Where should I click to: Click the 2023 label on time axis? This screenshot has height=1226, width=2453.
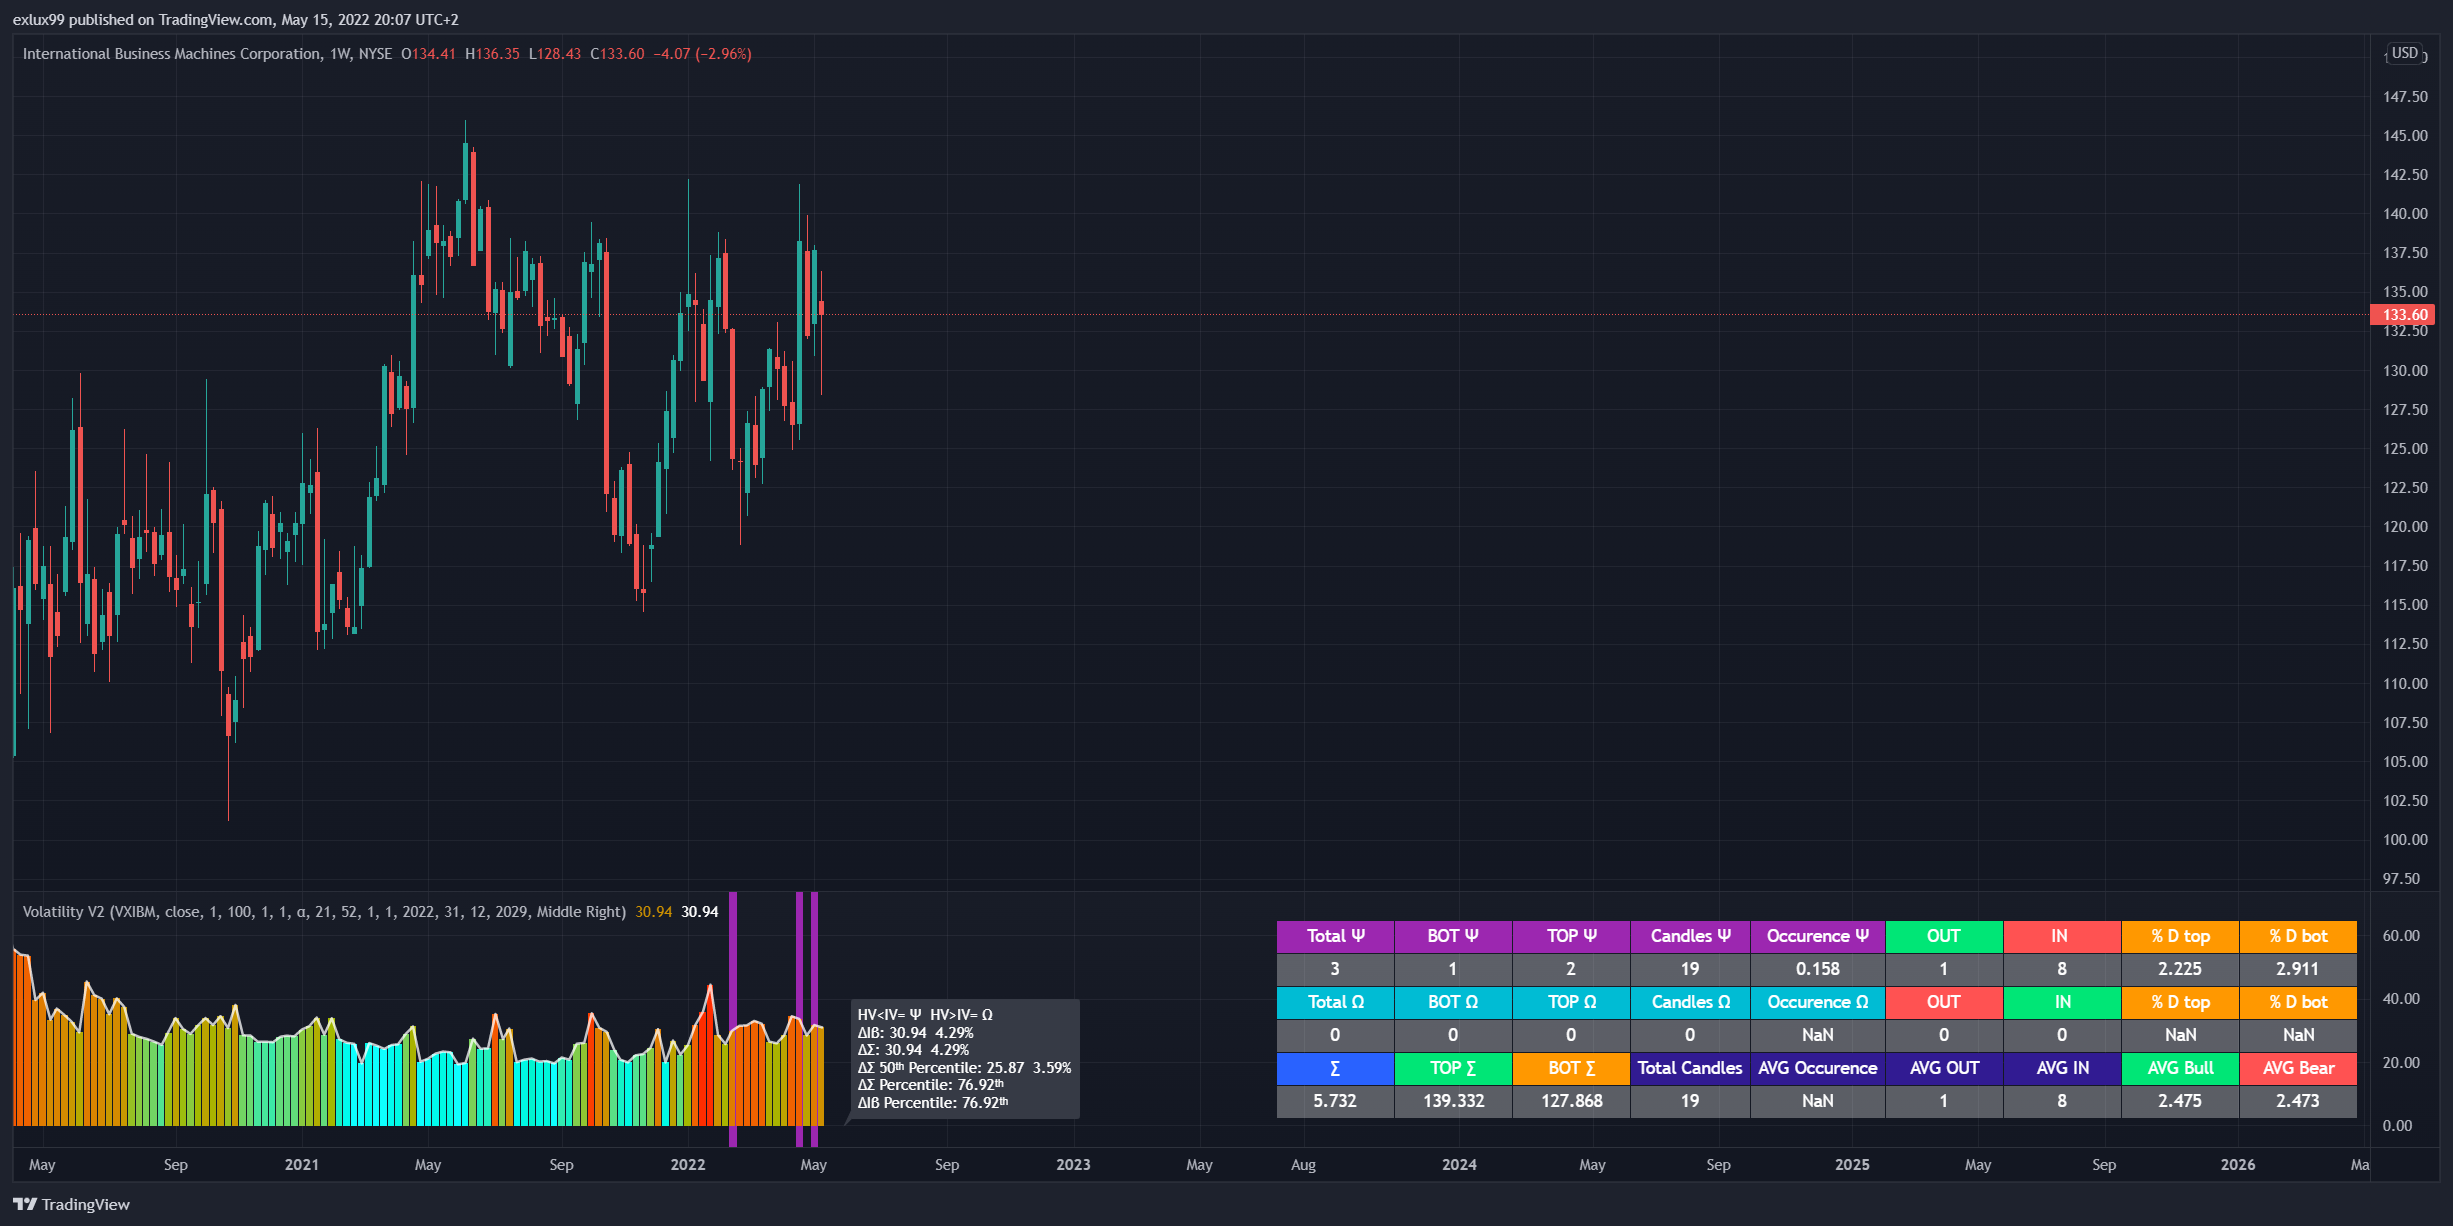point(1074,1165)
